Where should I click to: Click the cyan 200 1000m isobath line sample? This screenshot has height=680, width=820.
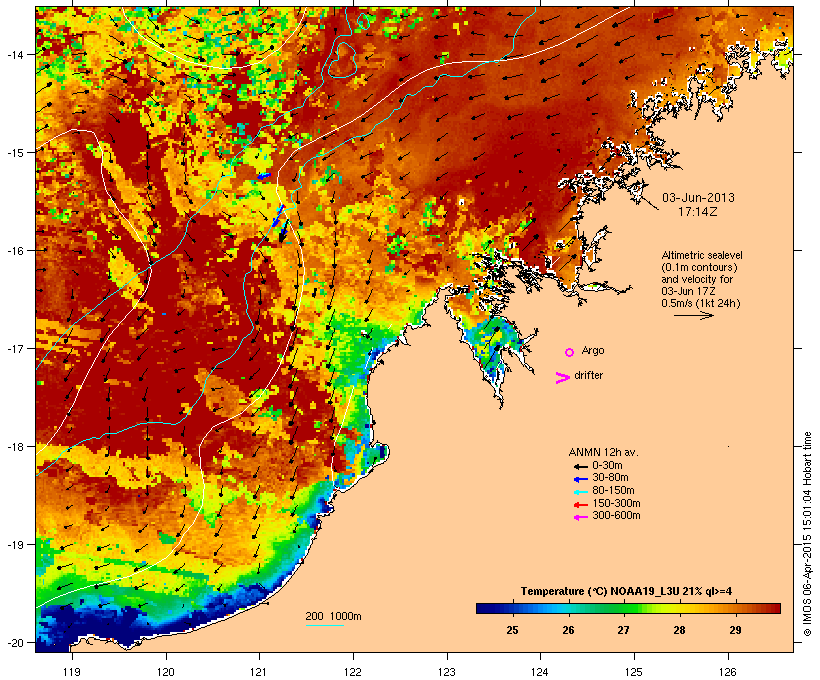(x=324, y=626)
